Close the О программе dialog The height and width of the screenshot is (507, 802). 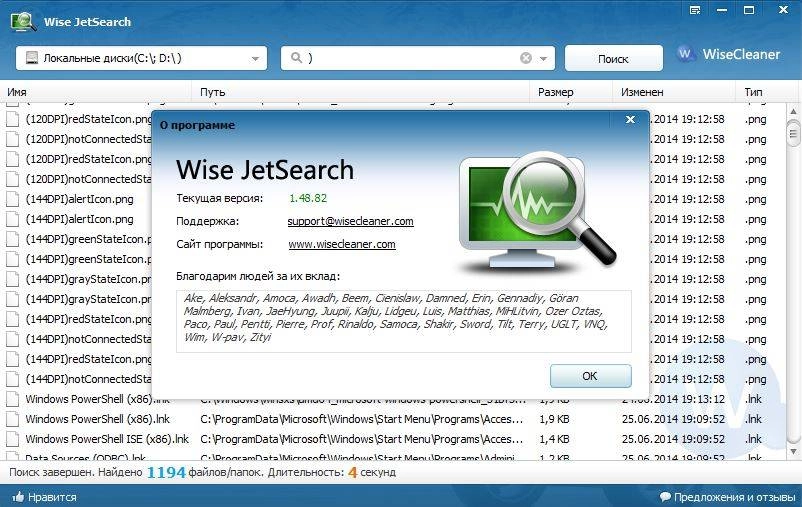pyautogui.click(x=630, y=120)
